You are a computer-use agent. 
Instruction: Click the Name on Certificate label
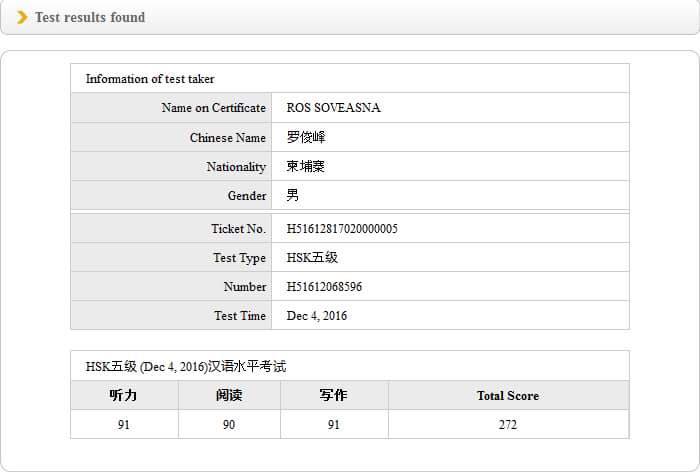(213, 108)
